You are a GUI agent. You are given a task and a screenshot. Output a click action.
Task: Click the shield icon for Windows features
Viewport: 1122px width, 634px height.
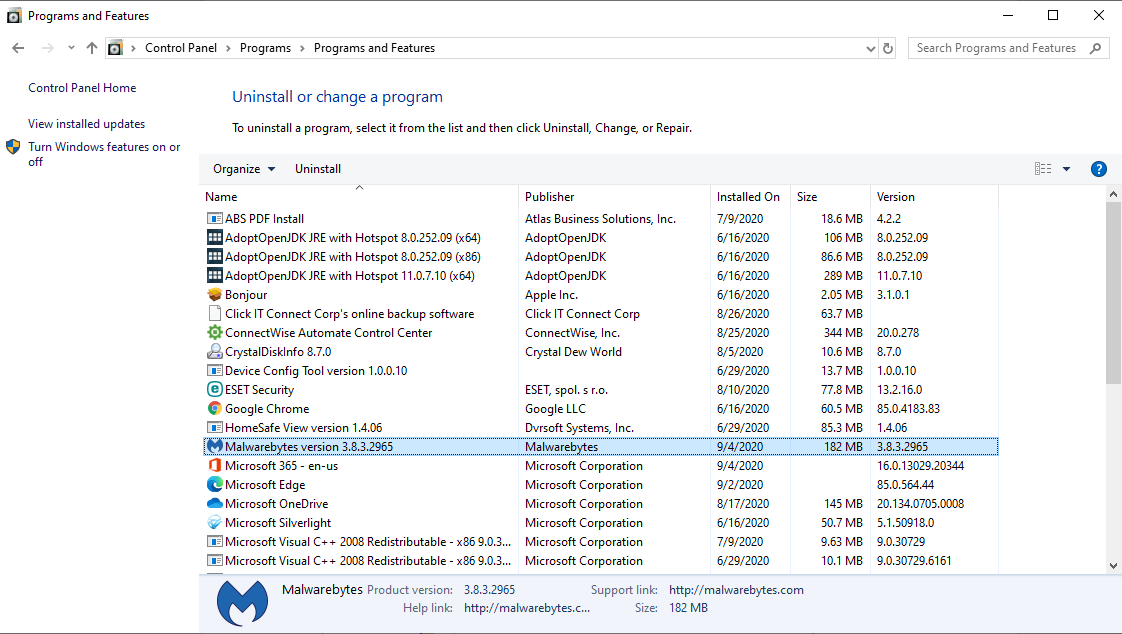coord(13,147)
